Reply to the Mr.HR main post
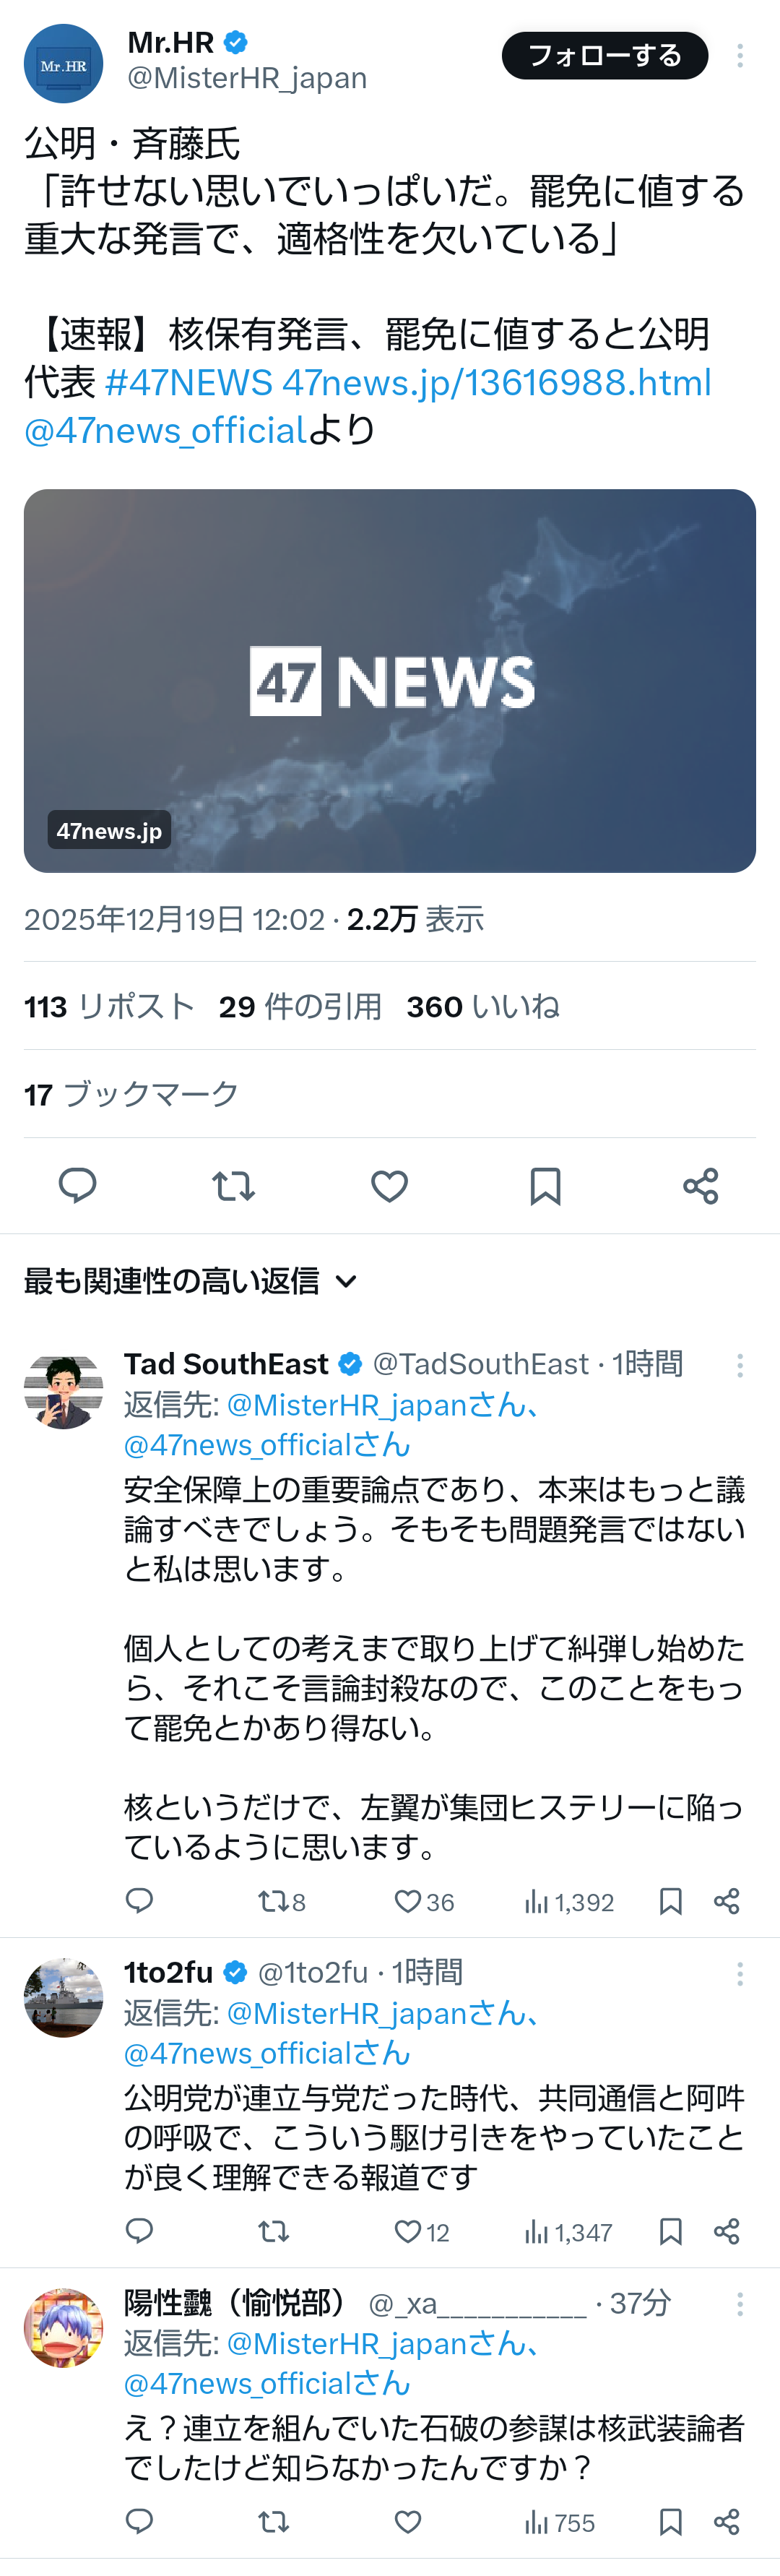This screenshot has width=780, height=2576. tap(77, 1186)
